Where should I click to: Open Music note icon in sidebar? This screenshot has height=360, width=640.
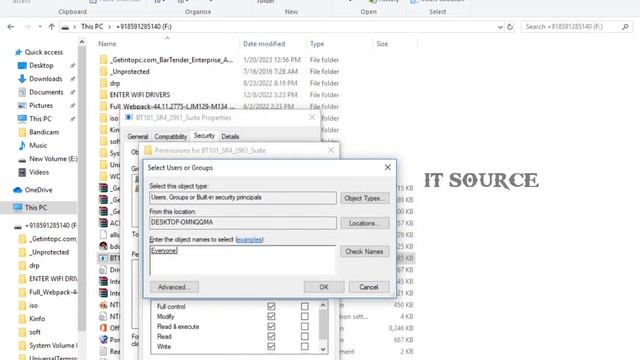tap(22, 145)
